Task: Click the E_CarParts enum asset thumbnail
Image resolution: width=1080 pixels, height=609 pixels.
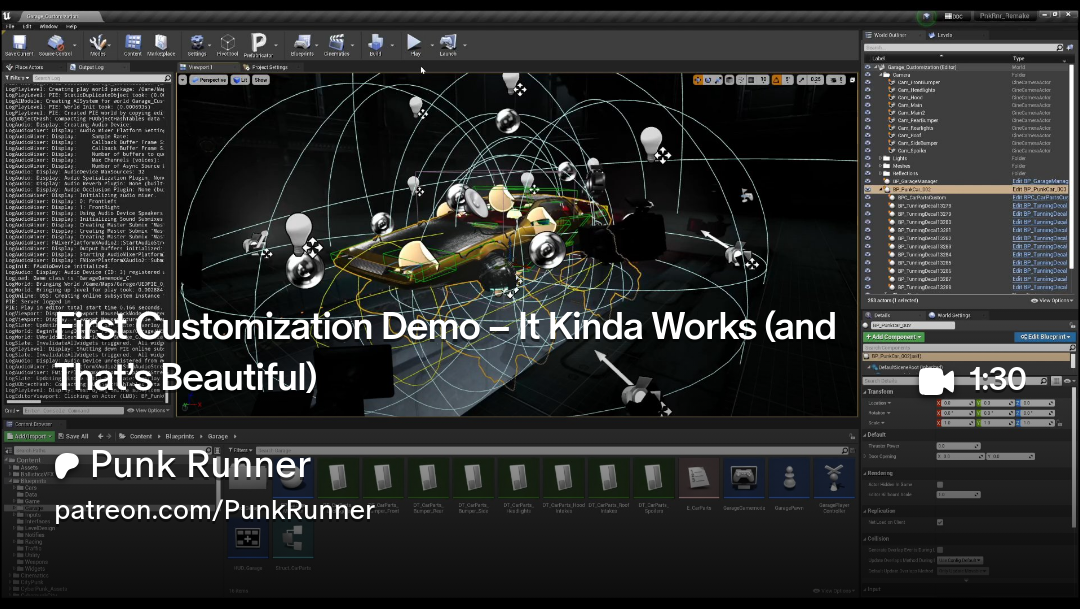Action: click(x=698, y=477)
